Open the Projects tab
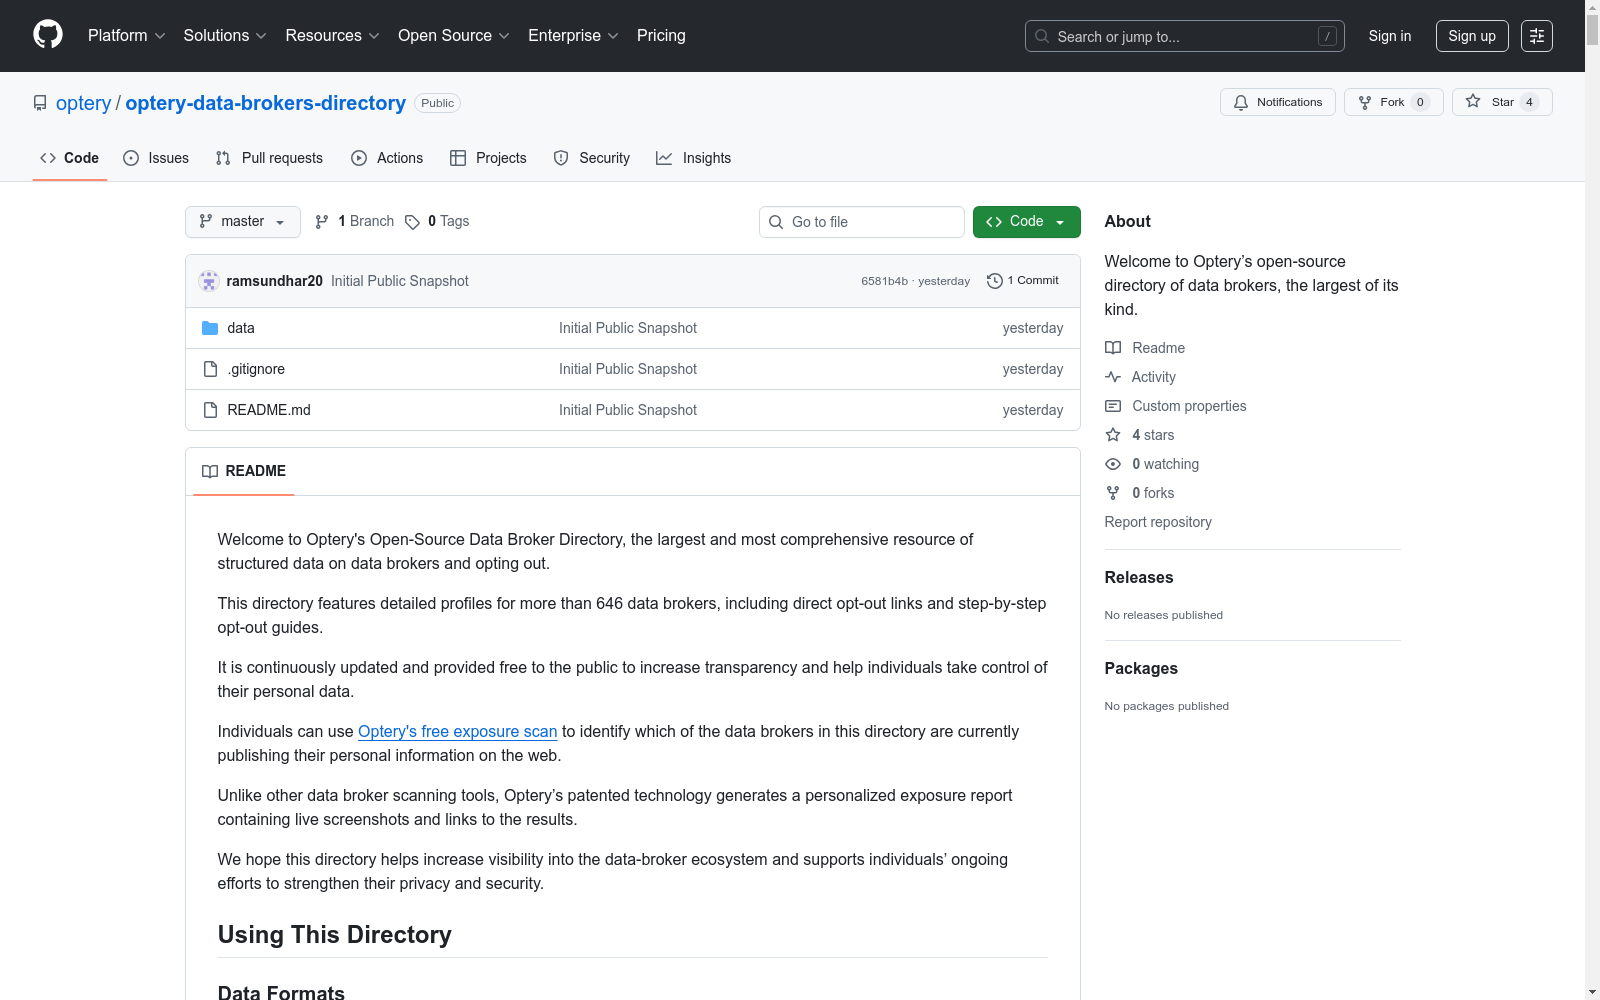The height and width of the screenshot is (1000, 1600). (488, 158)
